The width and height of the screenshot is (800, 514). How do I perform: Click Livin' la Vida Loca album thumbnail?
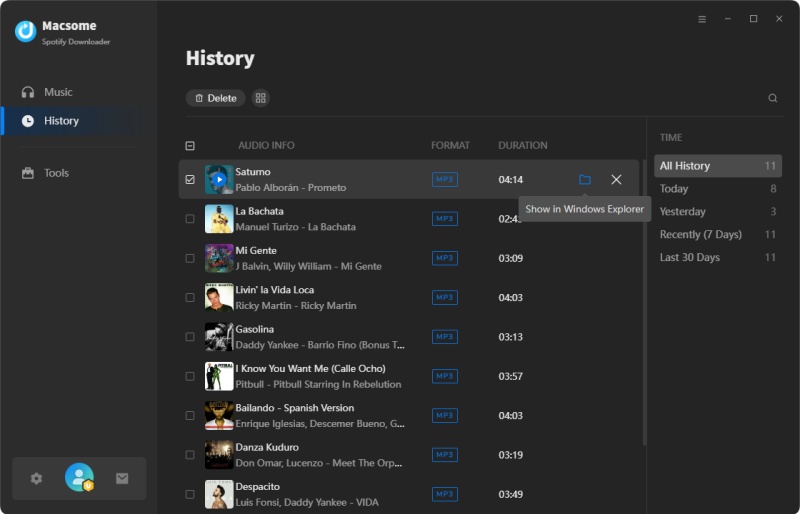click(219, 298)
